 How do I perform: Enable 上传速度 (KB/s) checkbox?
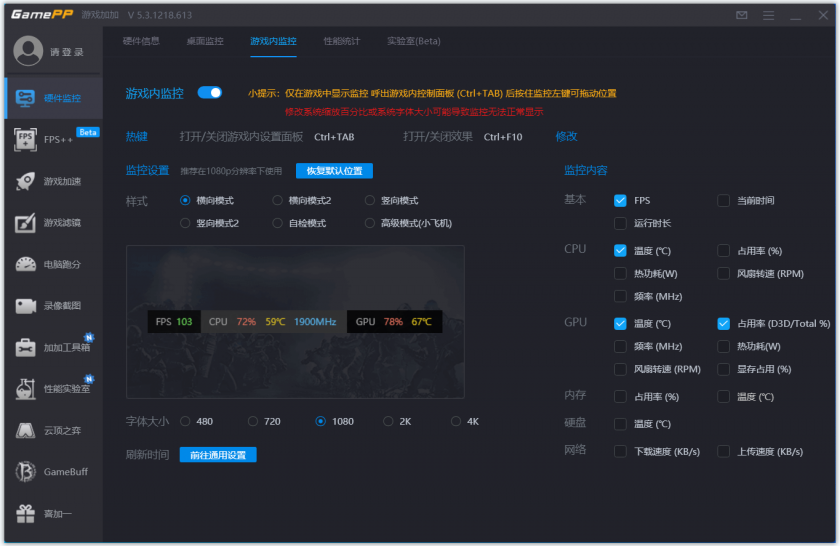pos(724,452)
